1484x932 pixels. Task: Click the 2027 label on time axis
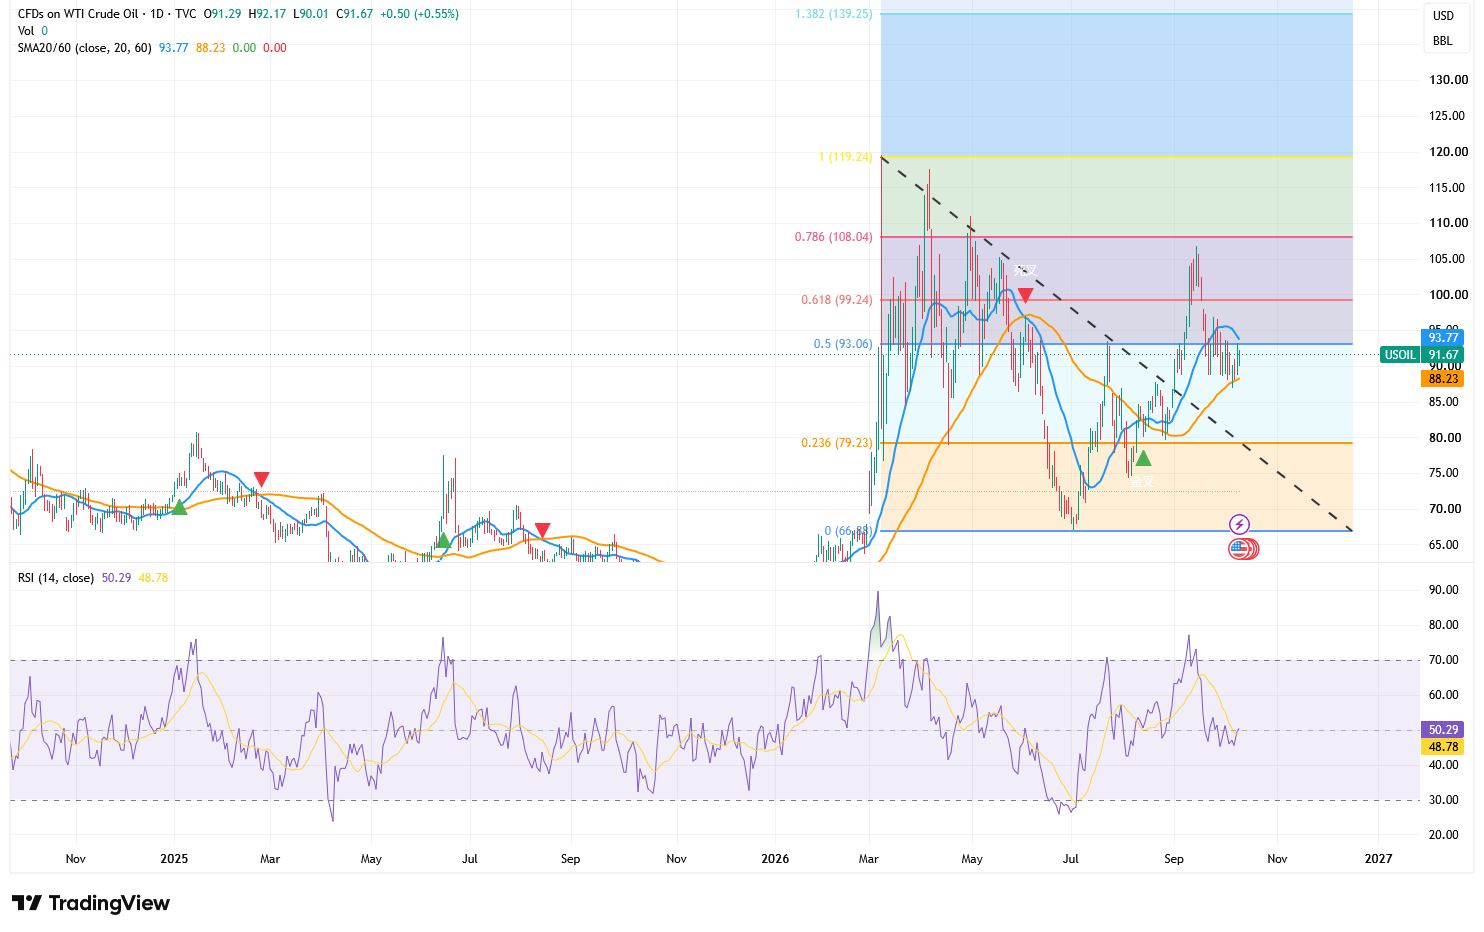coord(1378,859)
